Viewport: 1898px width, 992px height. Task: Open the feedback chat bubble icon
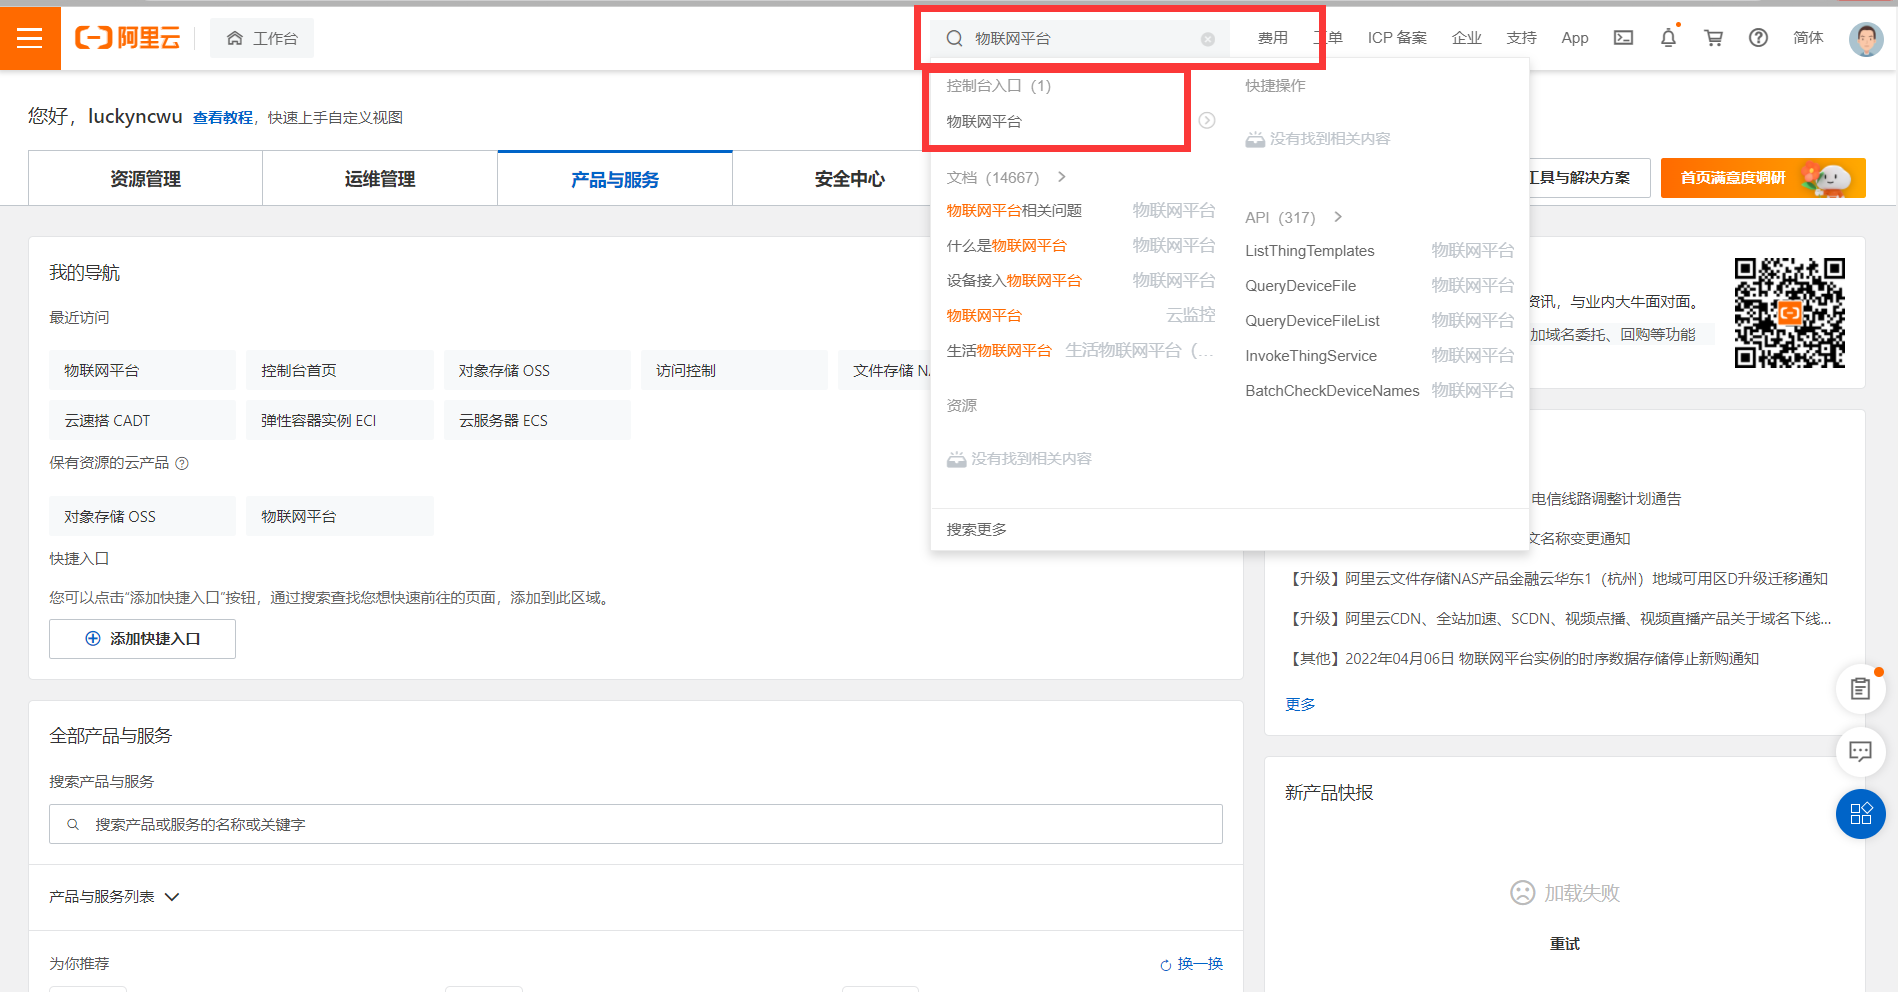(x=1860, y=751)
